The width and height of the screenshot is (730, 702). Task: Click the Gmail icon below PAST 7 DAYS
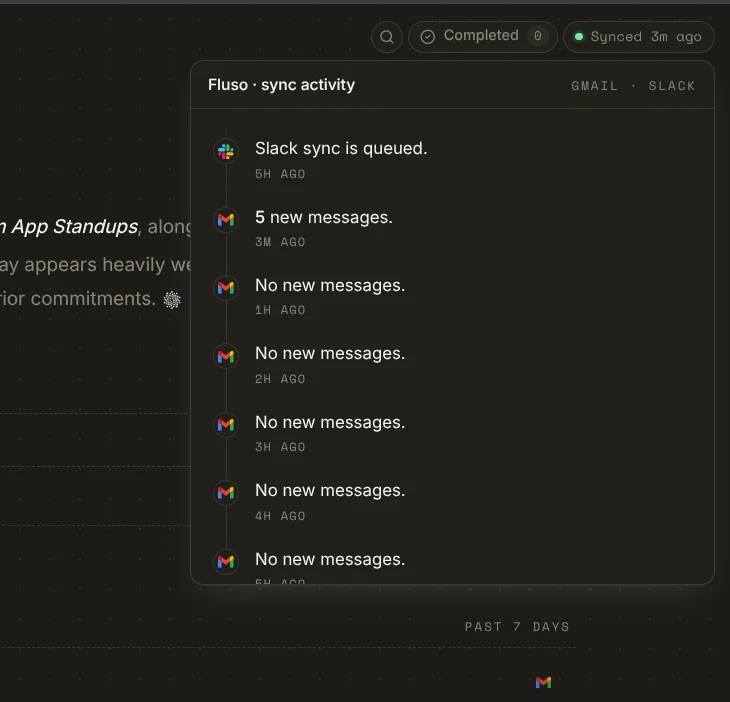tap(543, 682)
